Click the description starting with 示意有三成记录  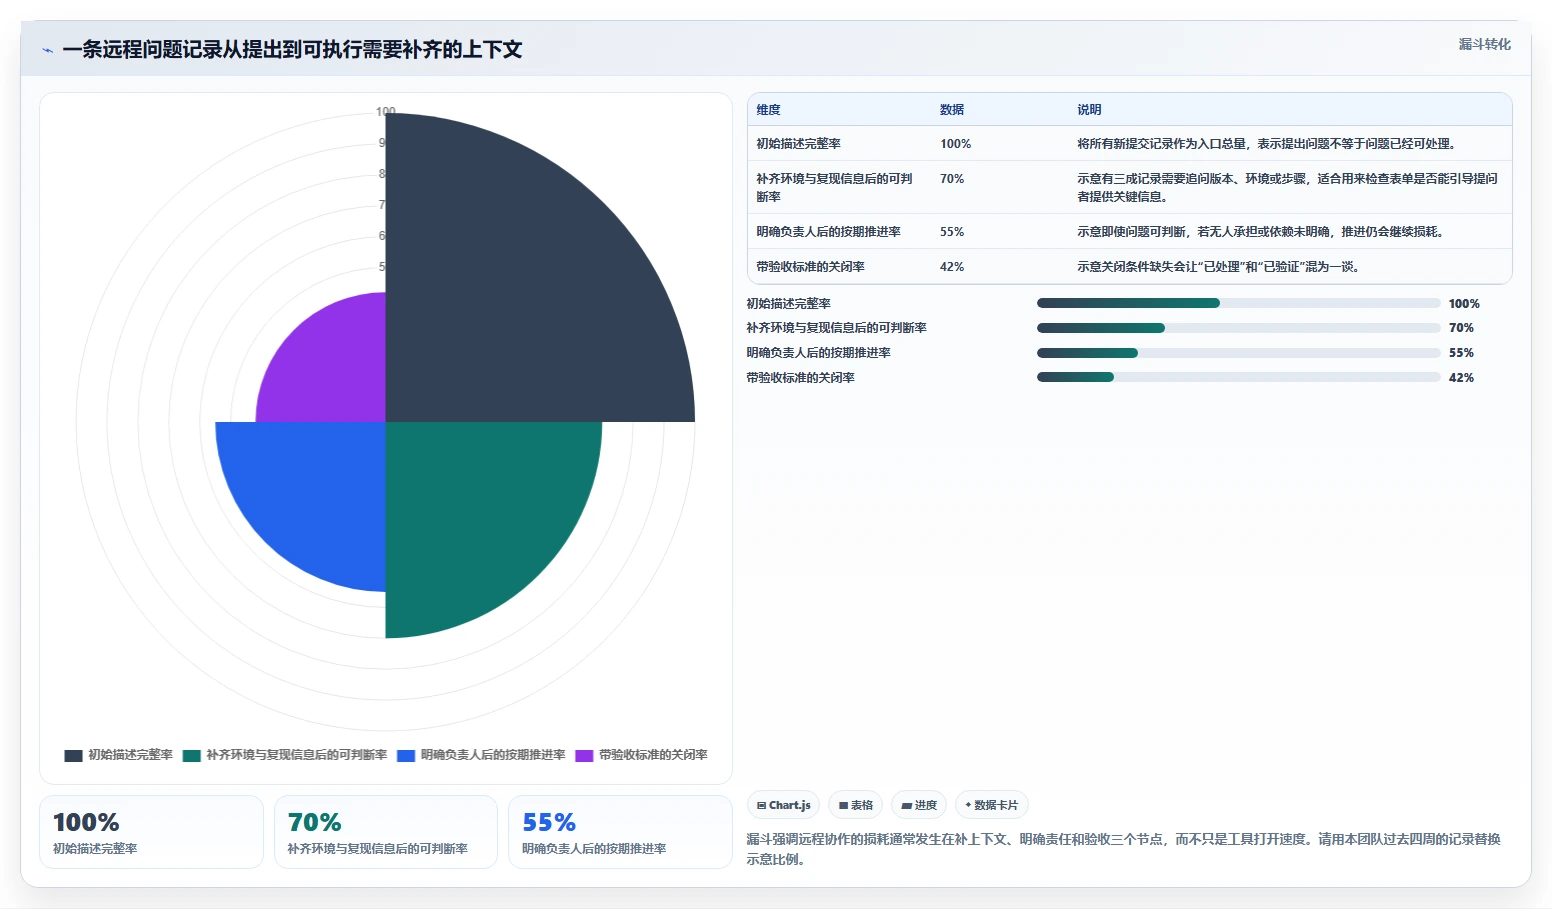tap(1288, 188)
